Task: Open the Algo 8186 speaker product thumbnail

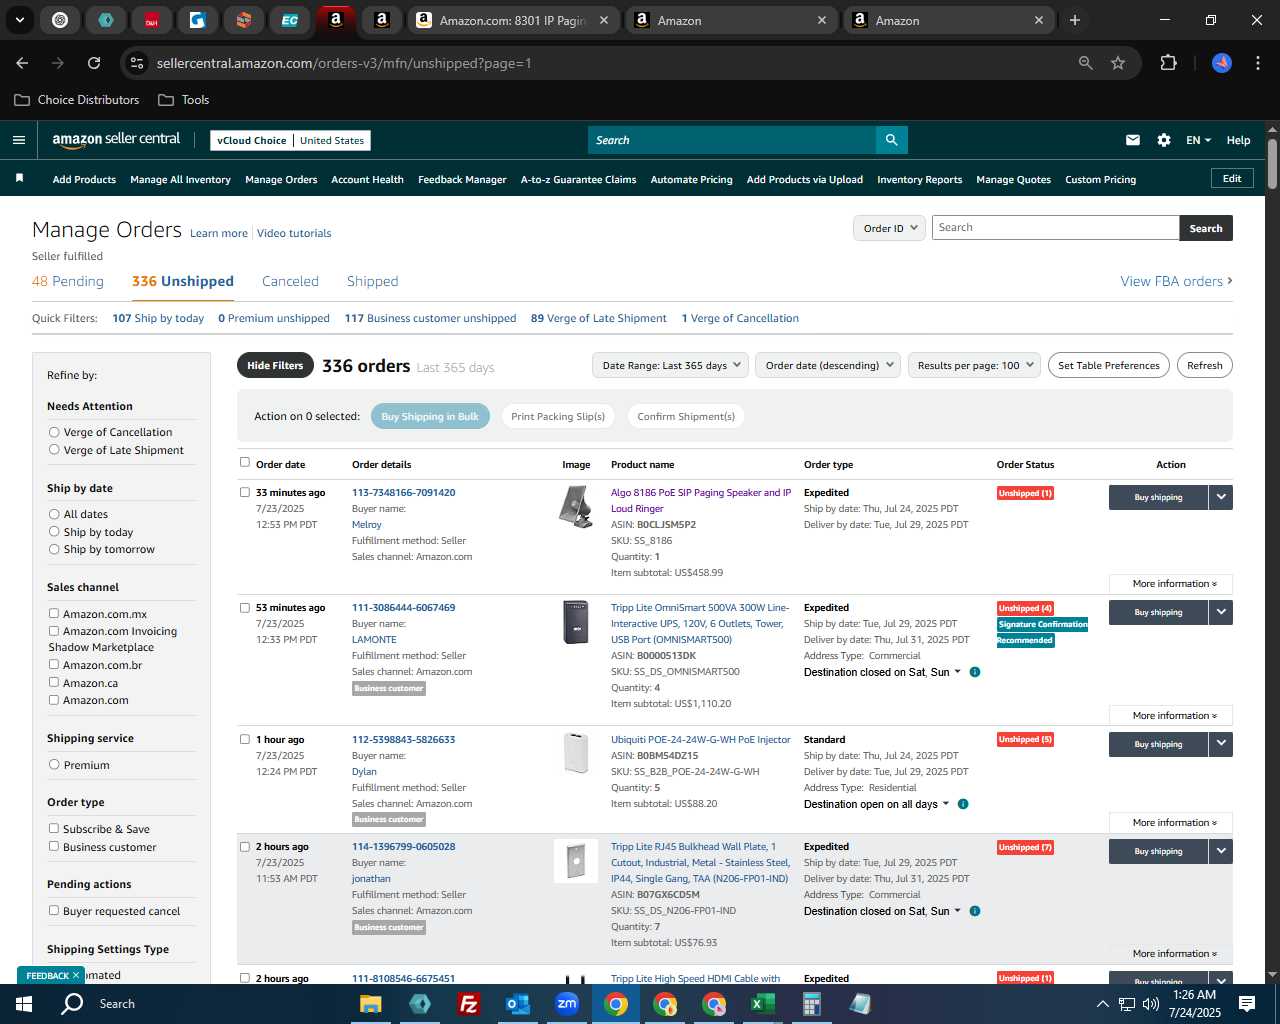Action: 576,506
